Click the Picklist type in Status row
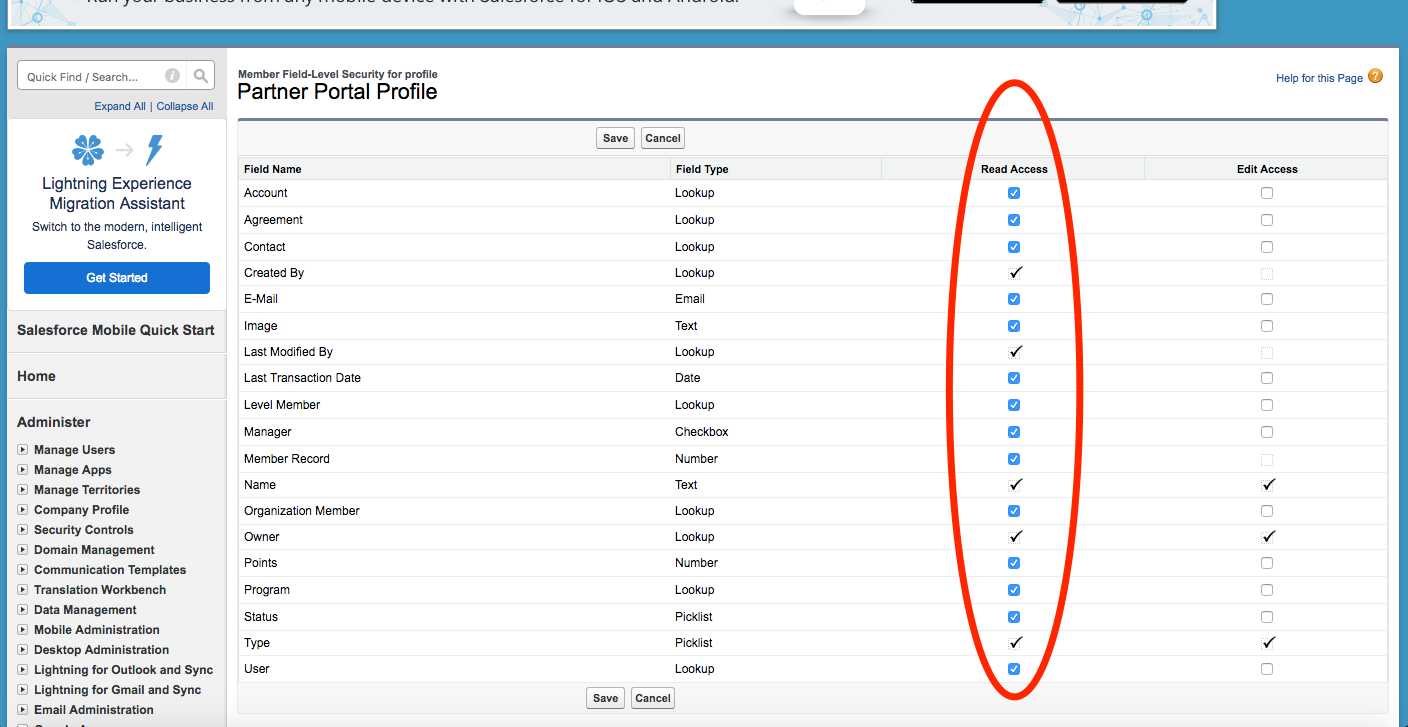 [x=694, y=617]
